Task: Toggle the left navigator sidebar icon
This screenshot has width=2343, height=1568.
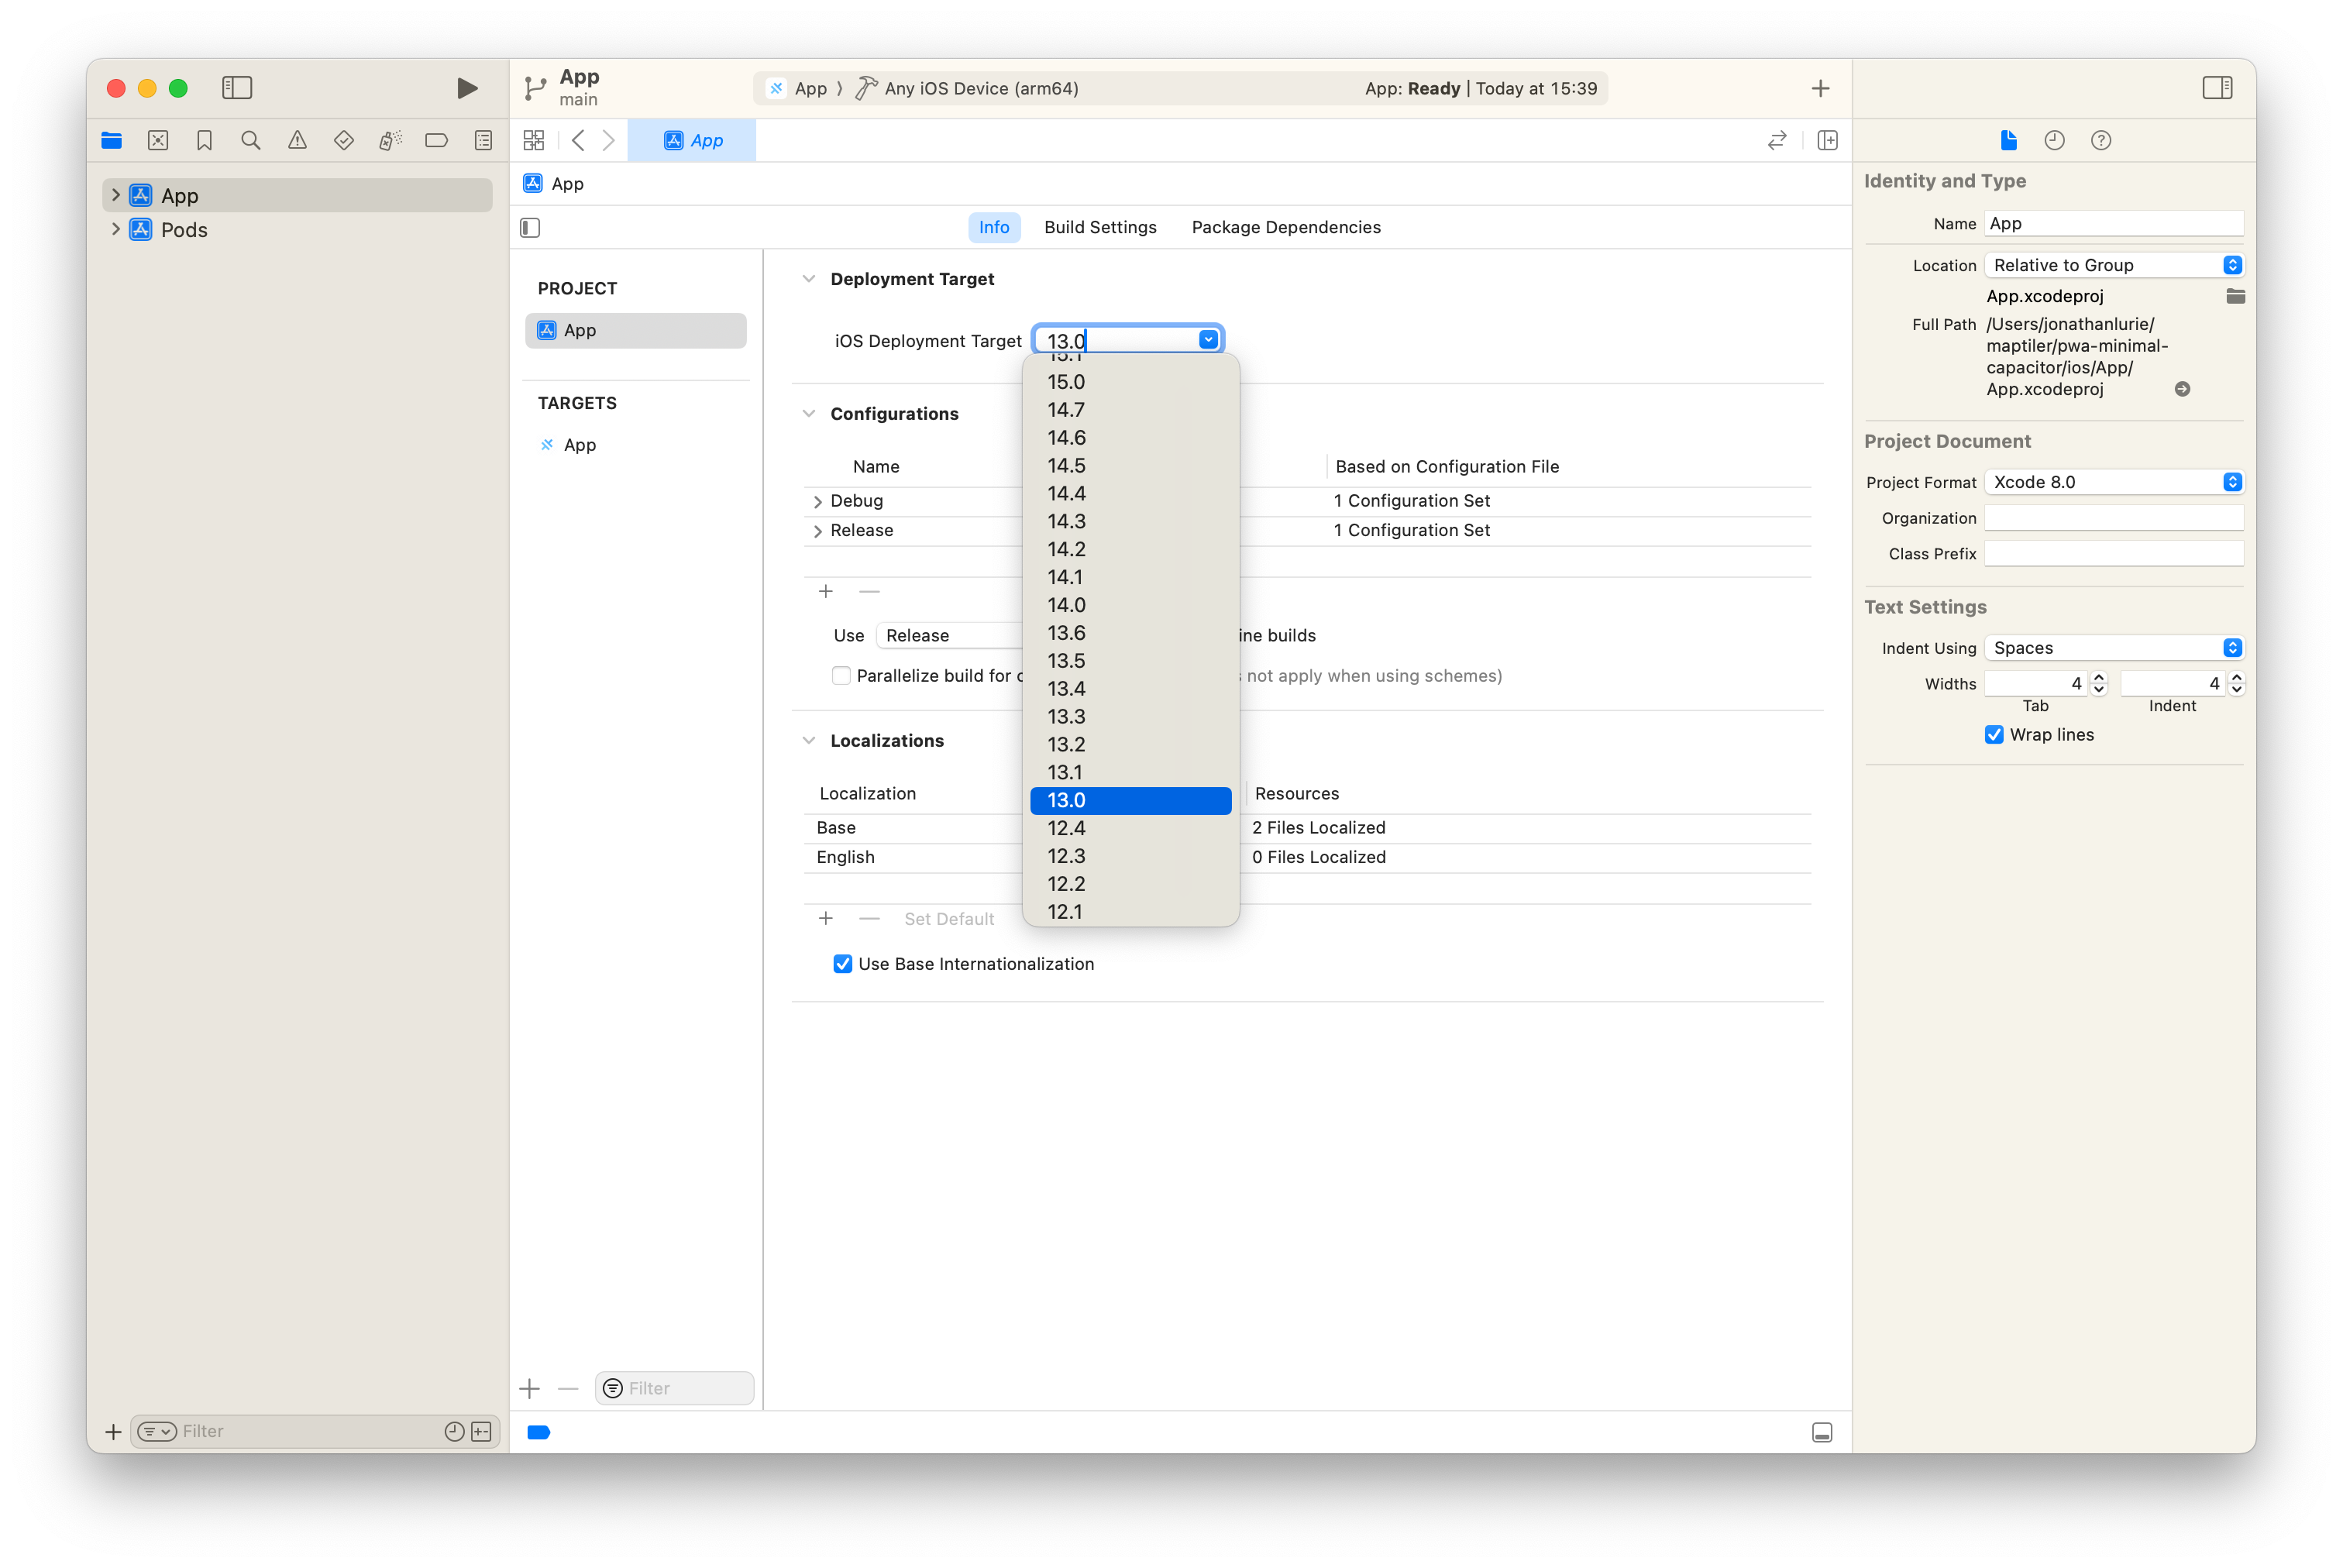Action: [x=237, y=88]
